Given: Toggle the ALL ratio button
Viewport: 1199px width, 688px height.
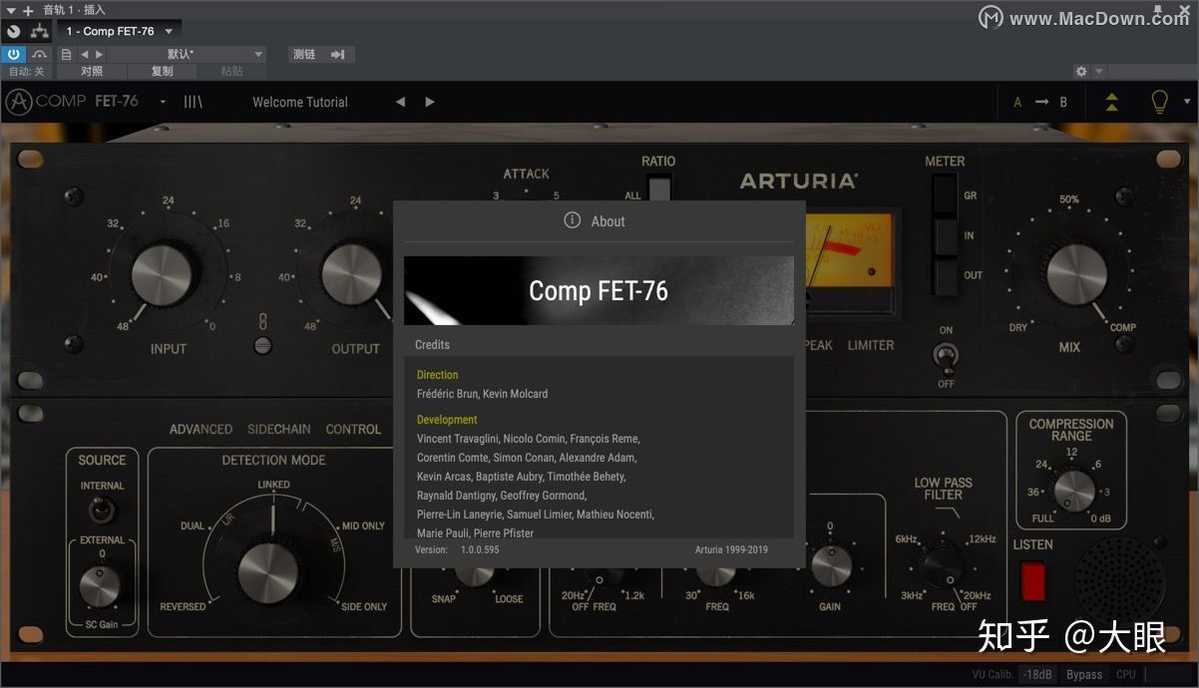Looking at the screenshot, I should click(x=658, y=188).
